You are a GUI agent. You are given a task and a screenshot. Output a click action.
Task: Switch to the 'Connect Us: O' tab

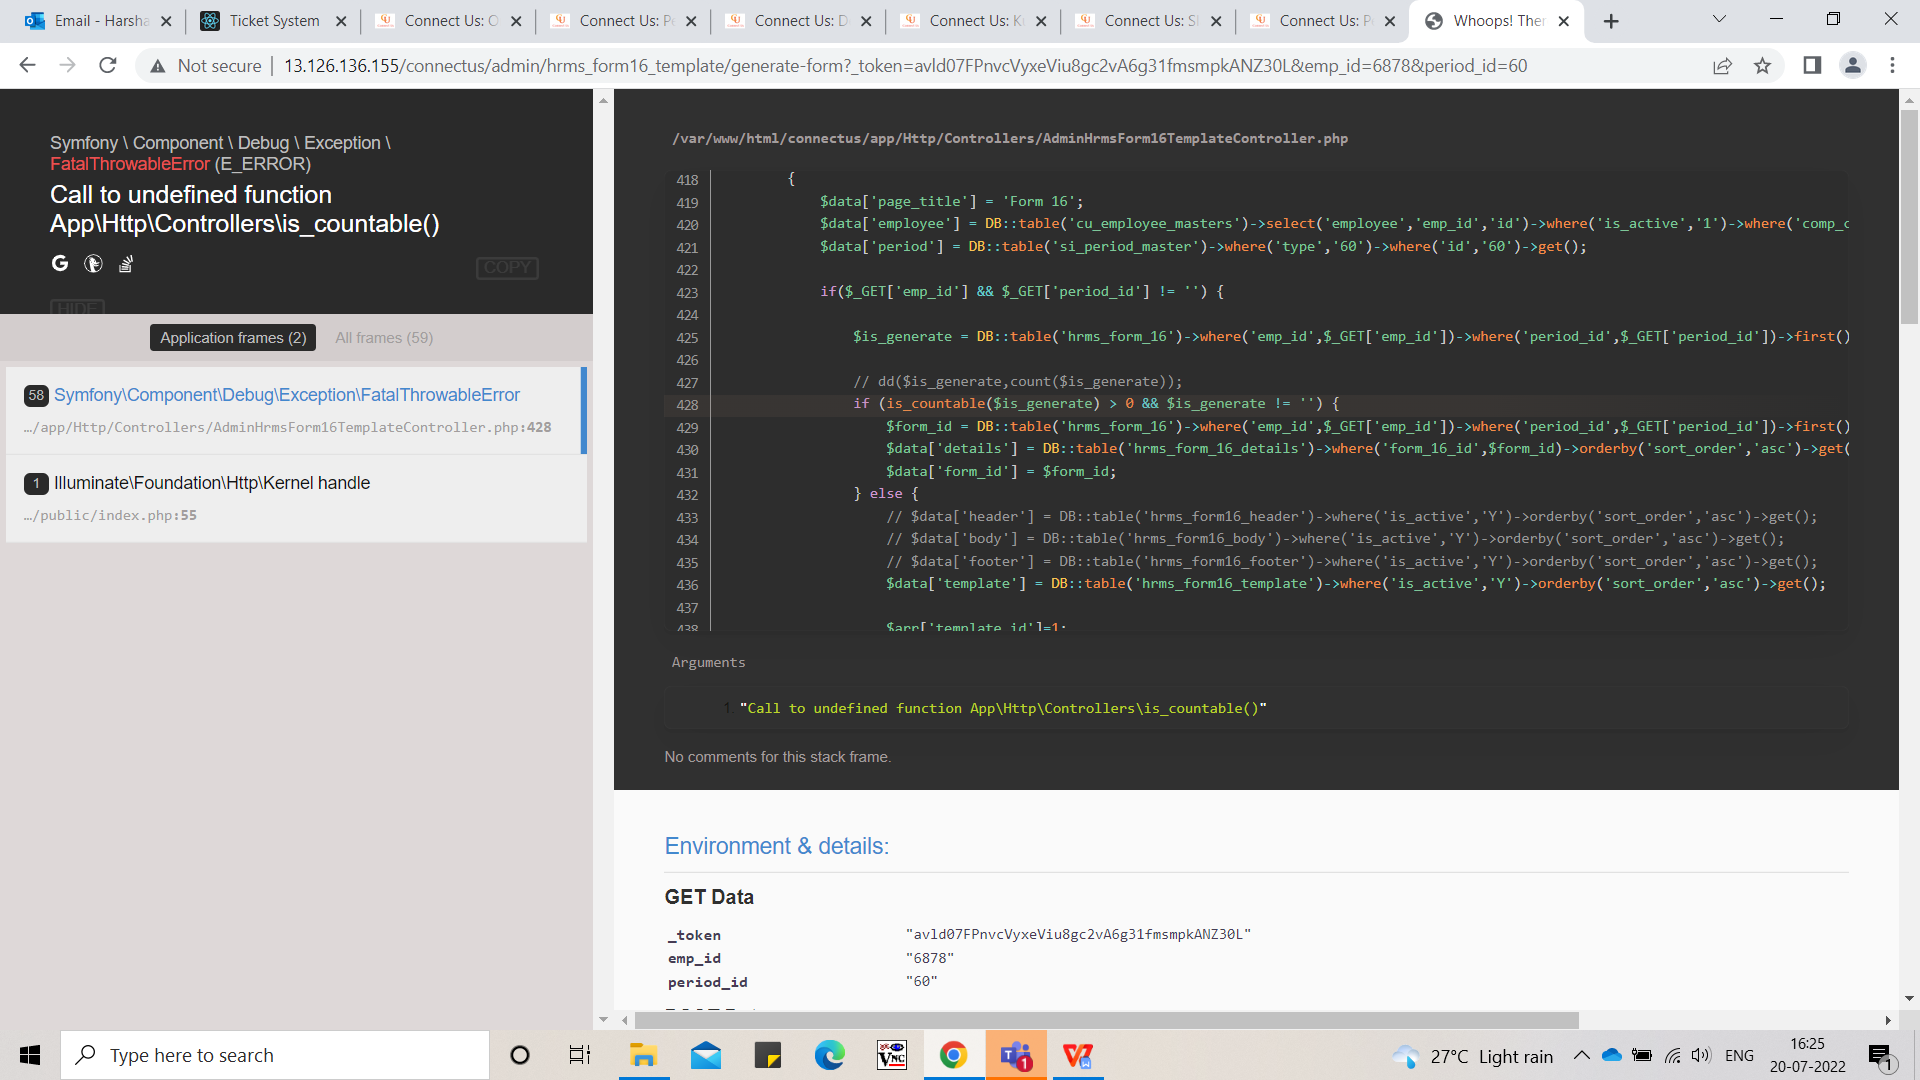click(440, 21)
